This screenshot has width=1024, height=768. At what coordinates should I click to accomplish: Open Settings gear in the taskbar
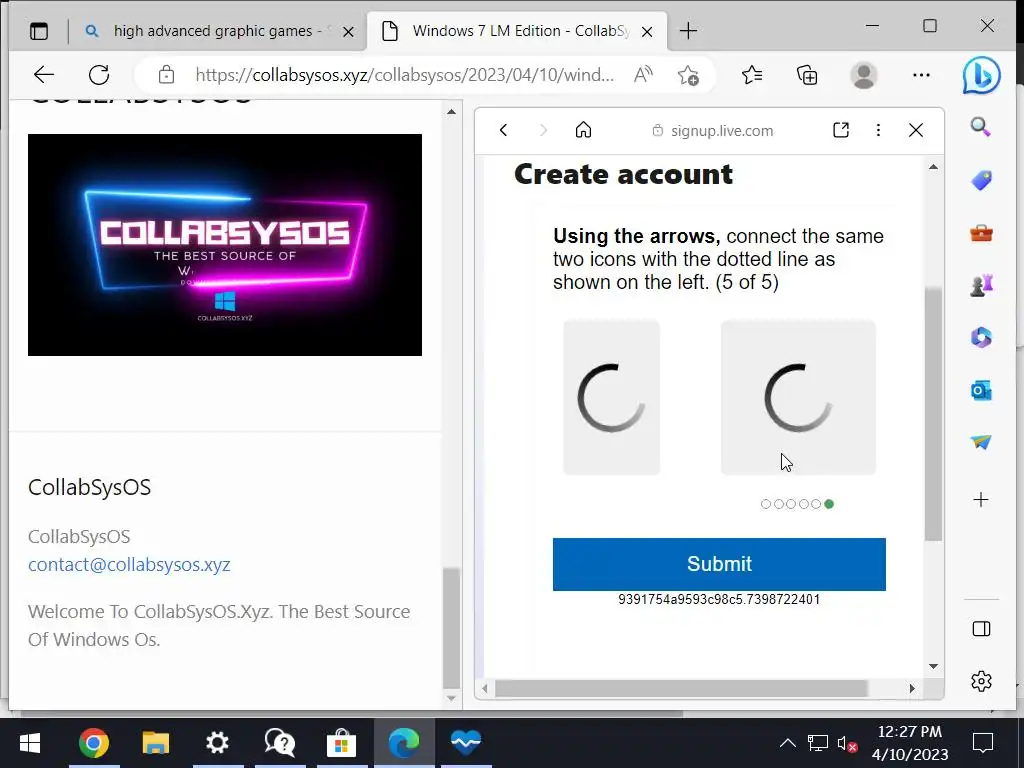(x=217, y=743)
